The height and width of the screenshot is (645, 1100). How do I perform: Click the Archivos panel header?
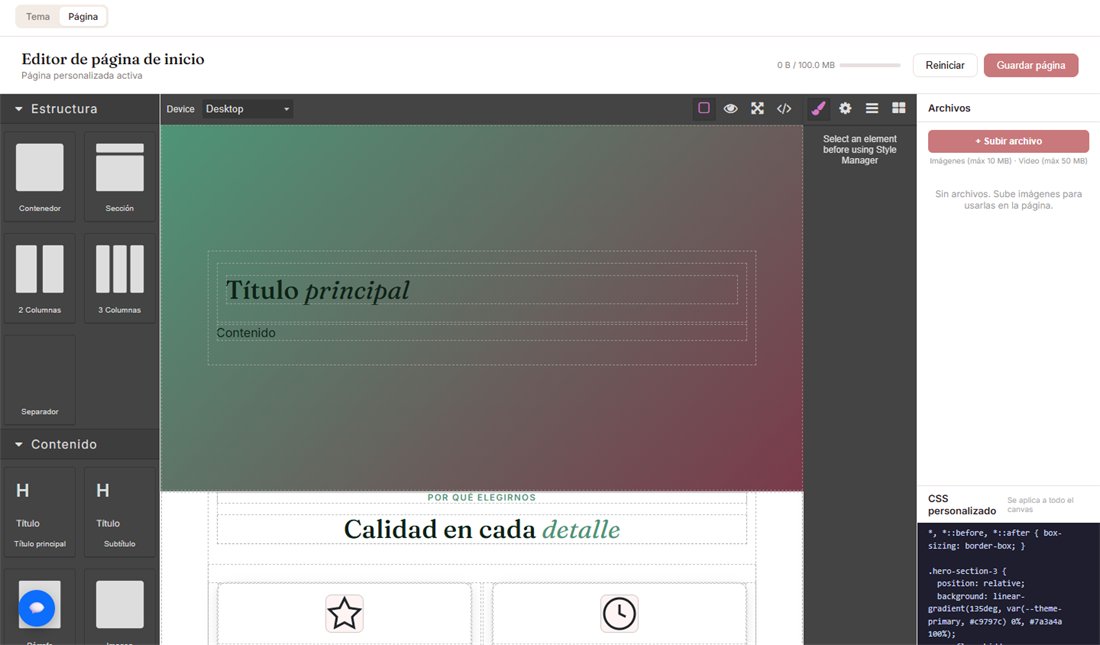coord(949,108)
